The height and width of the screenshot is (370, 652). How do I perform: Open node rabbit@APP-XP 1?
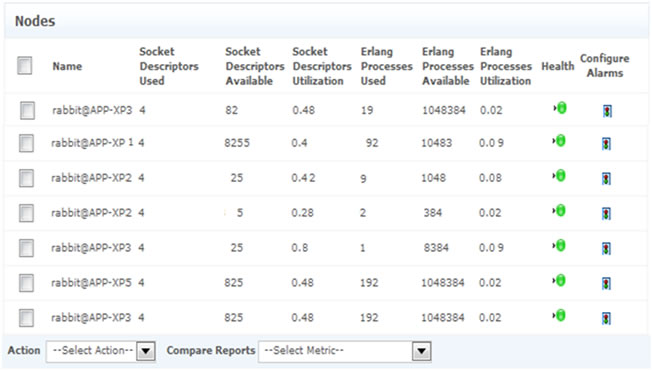coord(92,143)
